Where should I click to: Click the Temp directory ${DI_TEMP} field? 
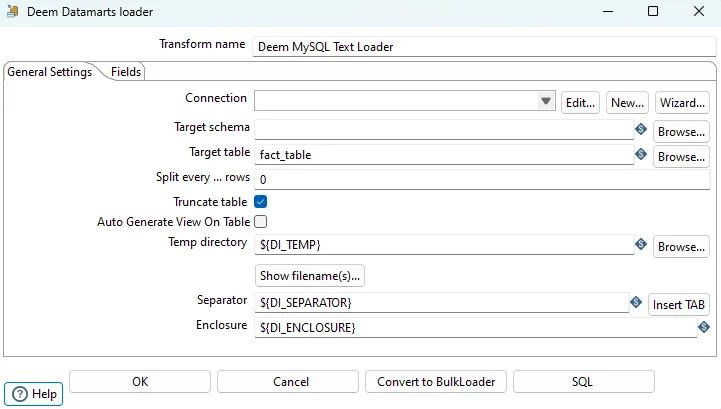click(x=444, y=244)
